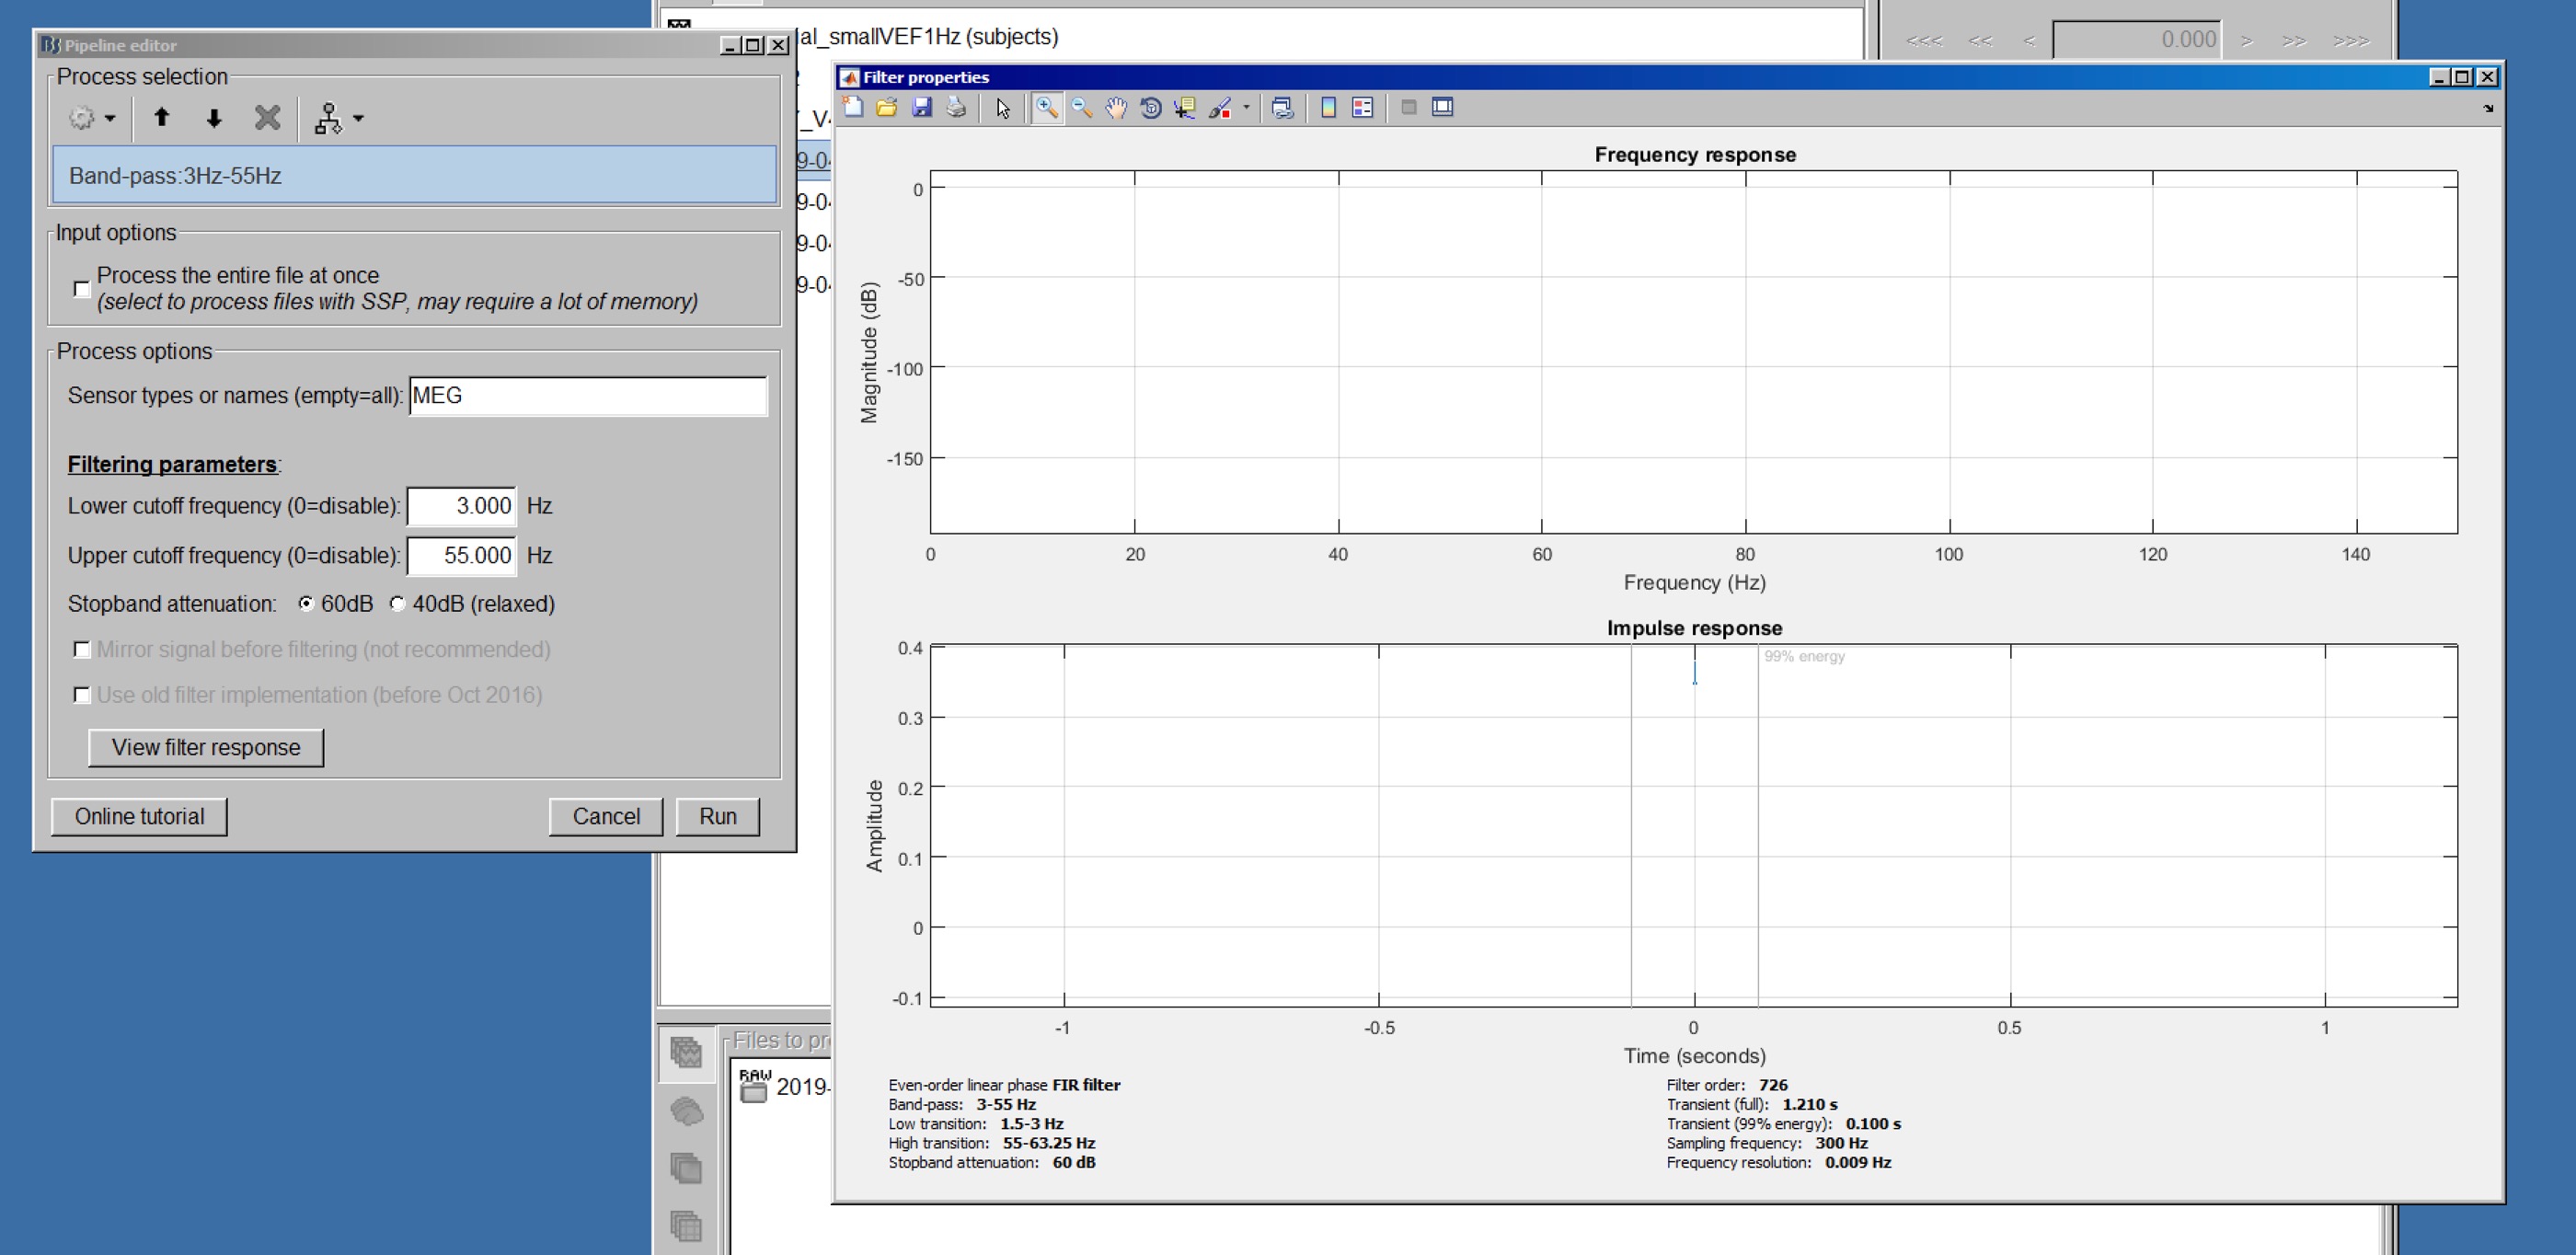This screenshot has height=1255, width=2576.
Task: Open the gear process menu in Pipeline editor
Action: coord(92,118)
